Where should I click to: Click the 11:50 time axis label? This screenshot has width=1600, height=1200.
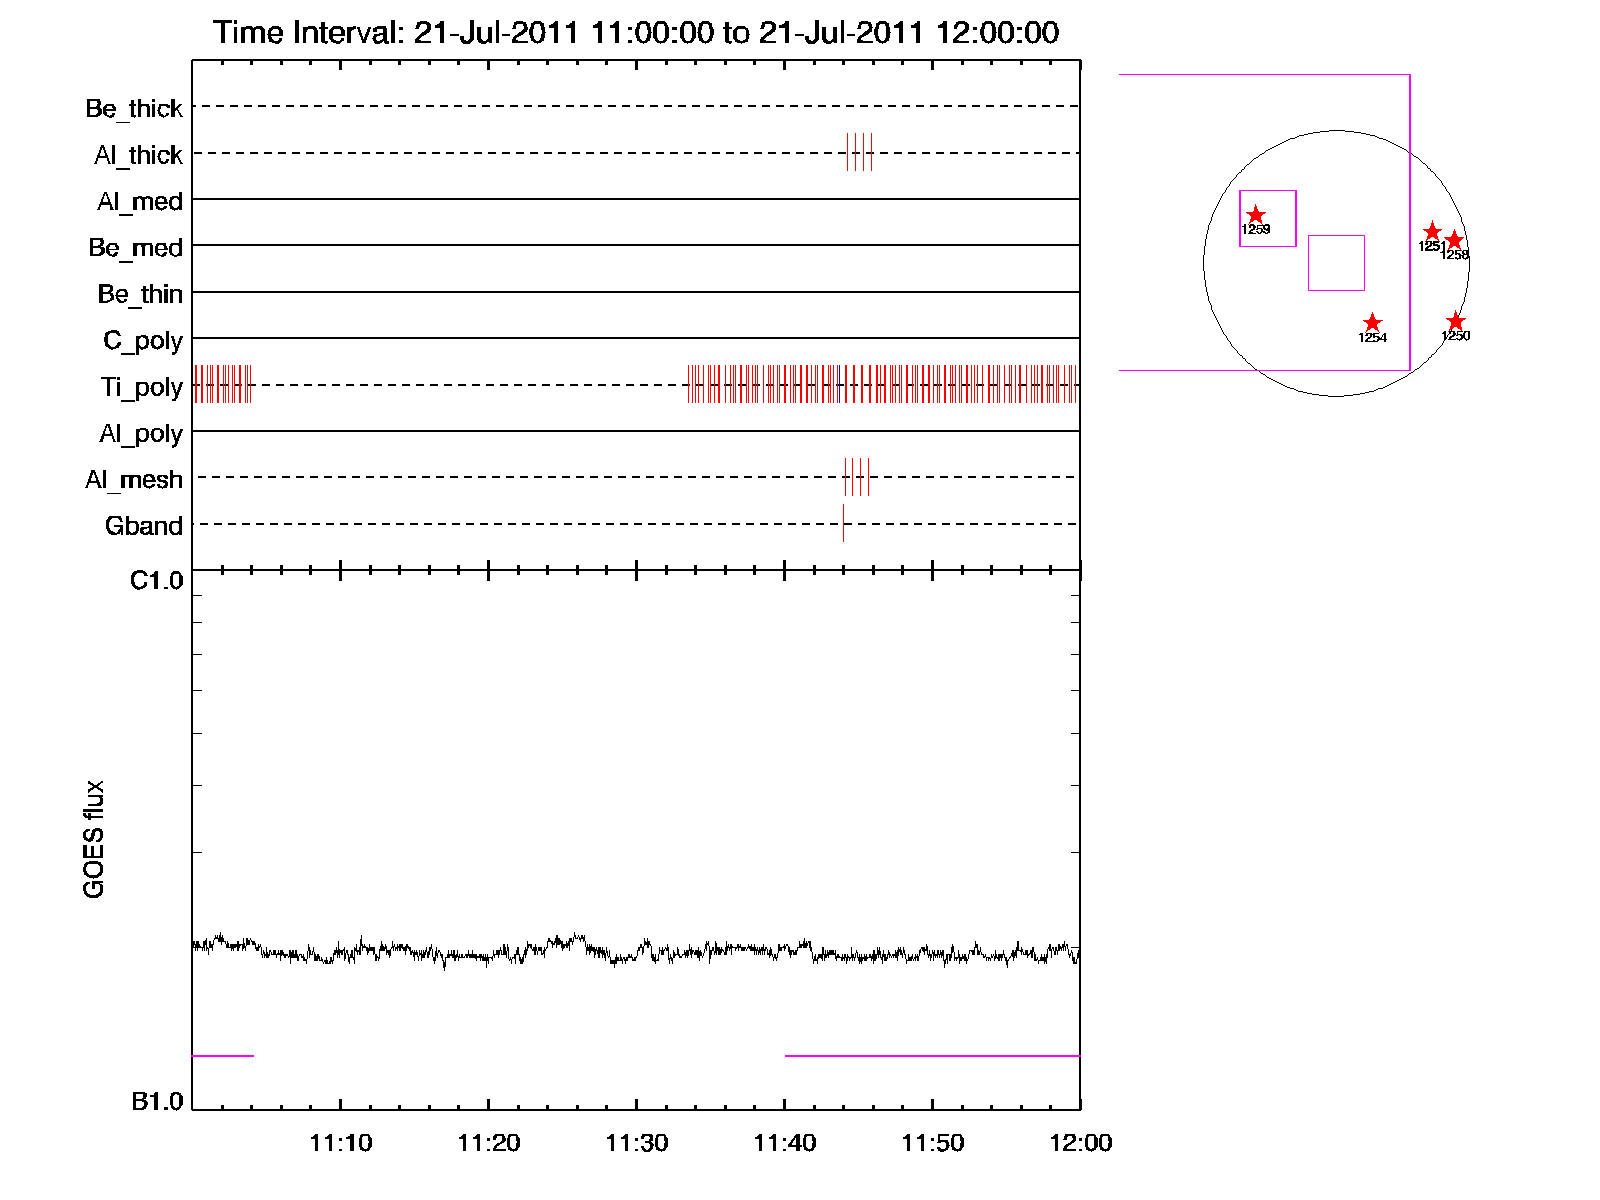[932, 1143]
